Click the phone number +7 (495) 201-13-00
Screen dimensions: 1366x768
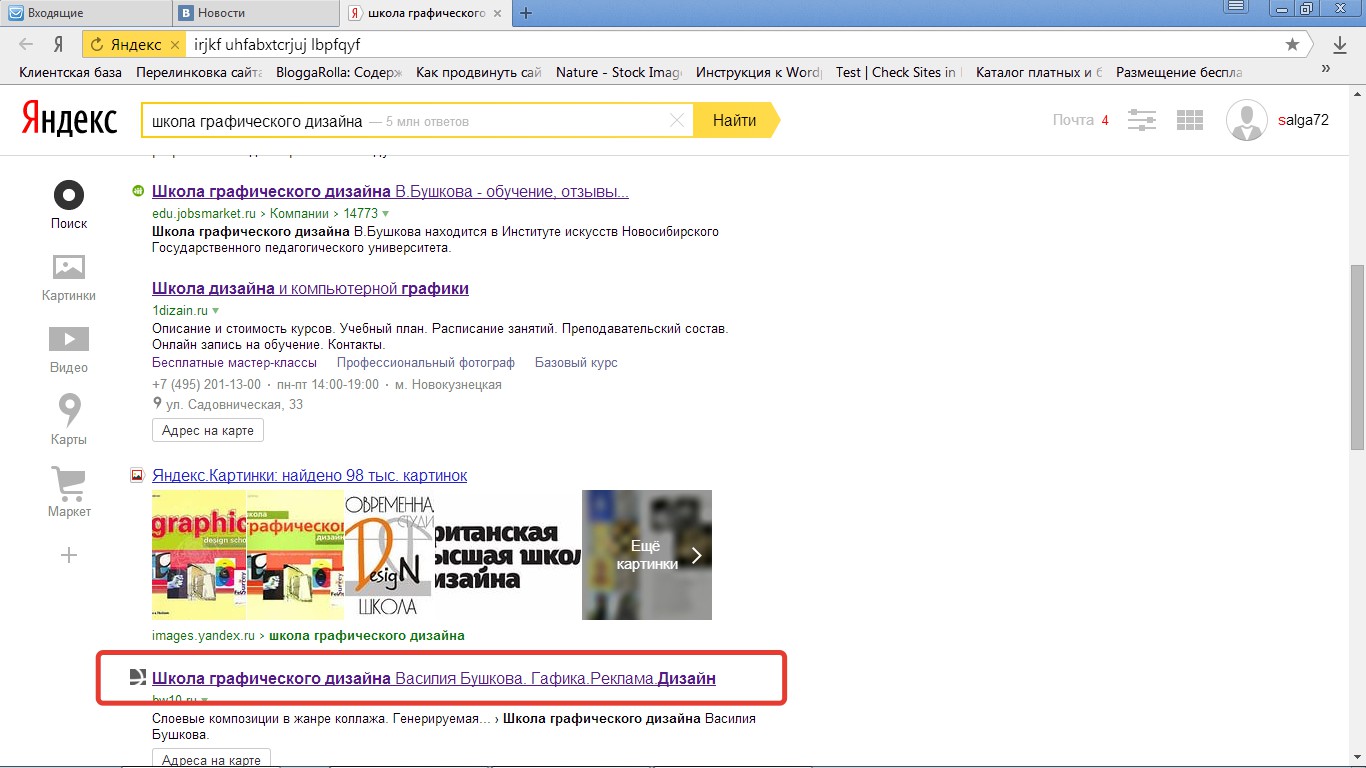pos(206,384)
